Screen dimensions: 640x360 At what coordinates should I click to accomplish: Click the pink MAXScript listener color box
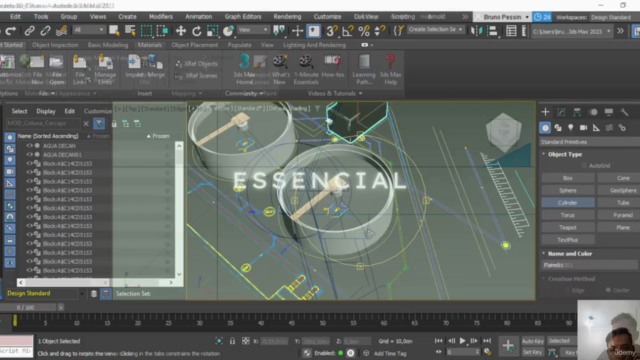(x=16, y=341)
